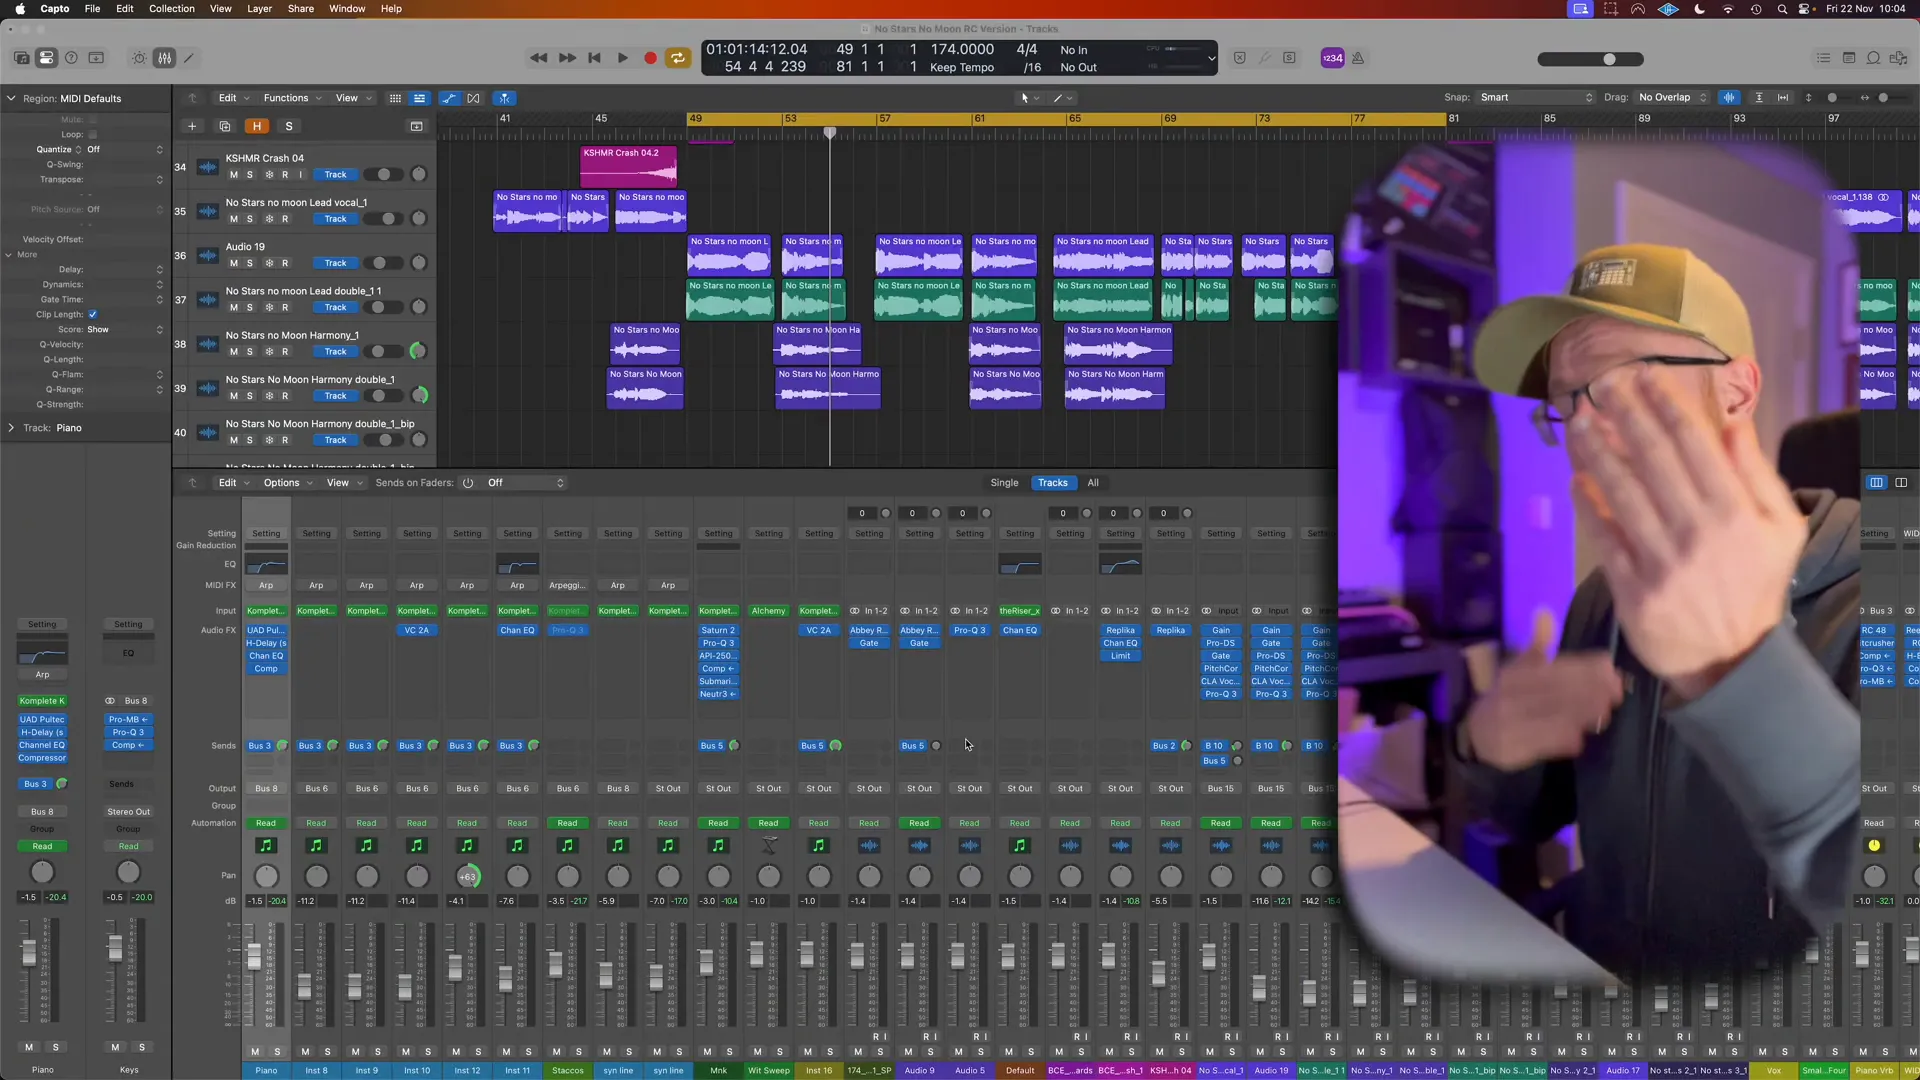Click Track button on Audio 19 track
The height and width of the screenshot is (1080, 1920).
pos(335,263)
